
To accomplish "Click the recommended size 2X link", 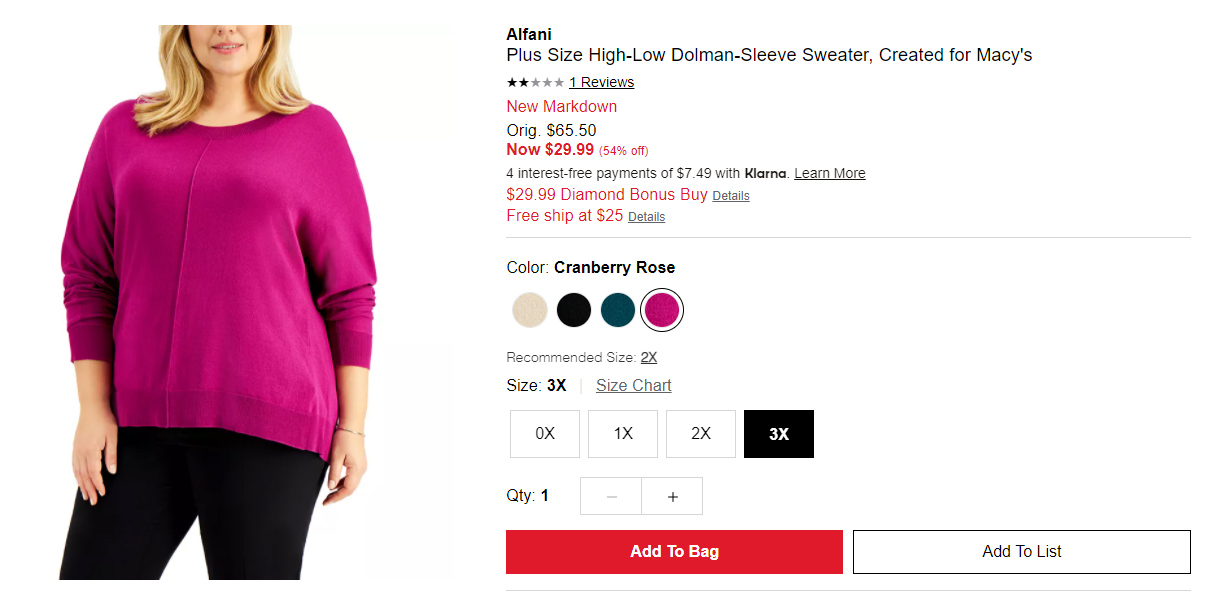I will [x=649, y=357].
